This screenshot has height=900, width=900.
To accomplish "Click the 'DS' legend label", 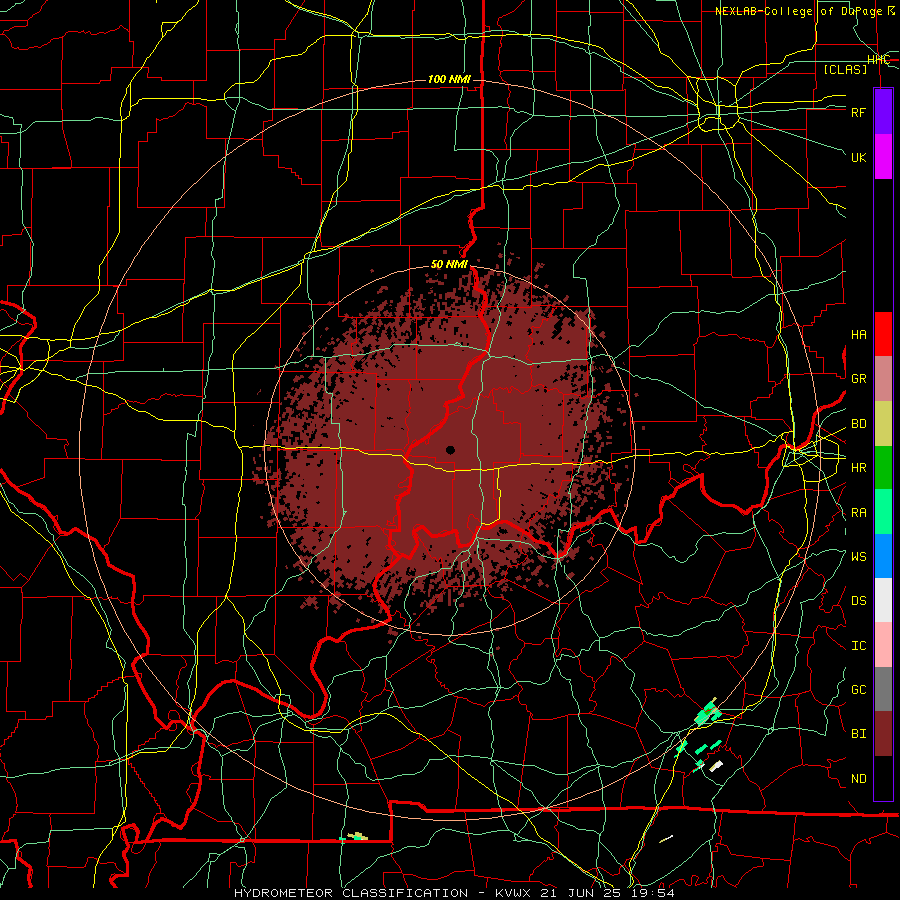I will point(859,601).
